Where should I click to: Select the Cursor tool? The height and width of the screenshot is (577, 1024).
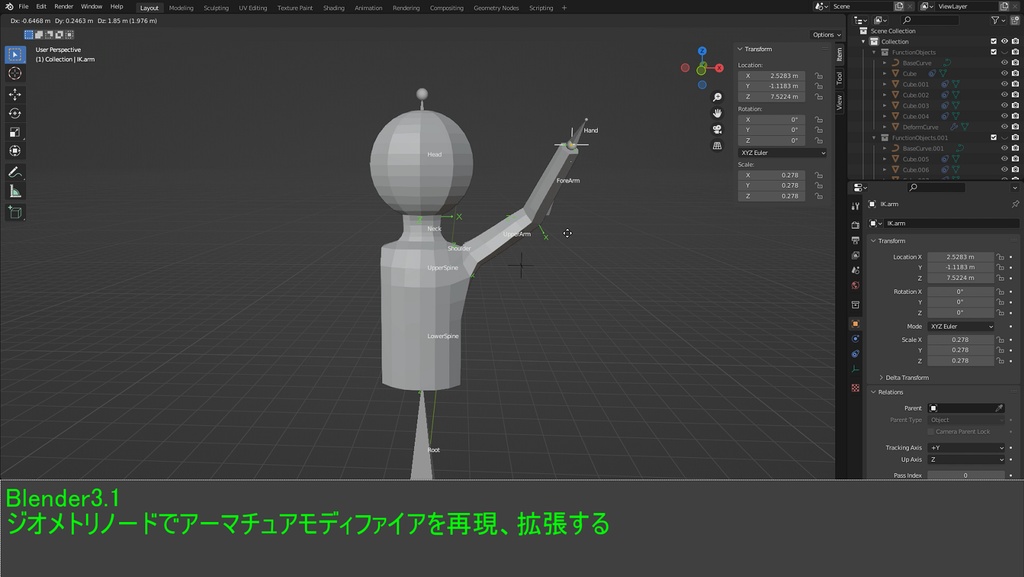point(15,74)
